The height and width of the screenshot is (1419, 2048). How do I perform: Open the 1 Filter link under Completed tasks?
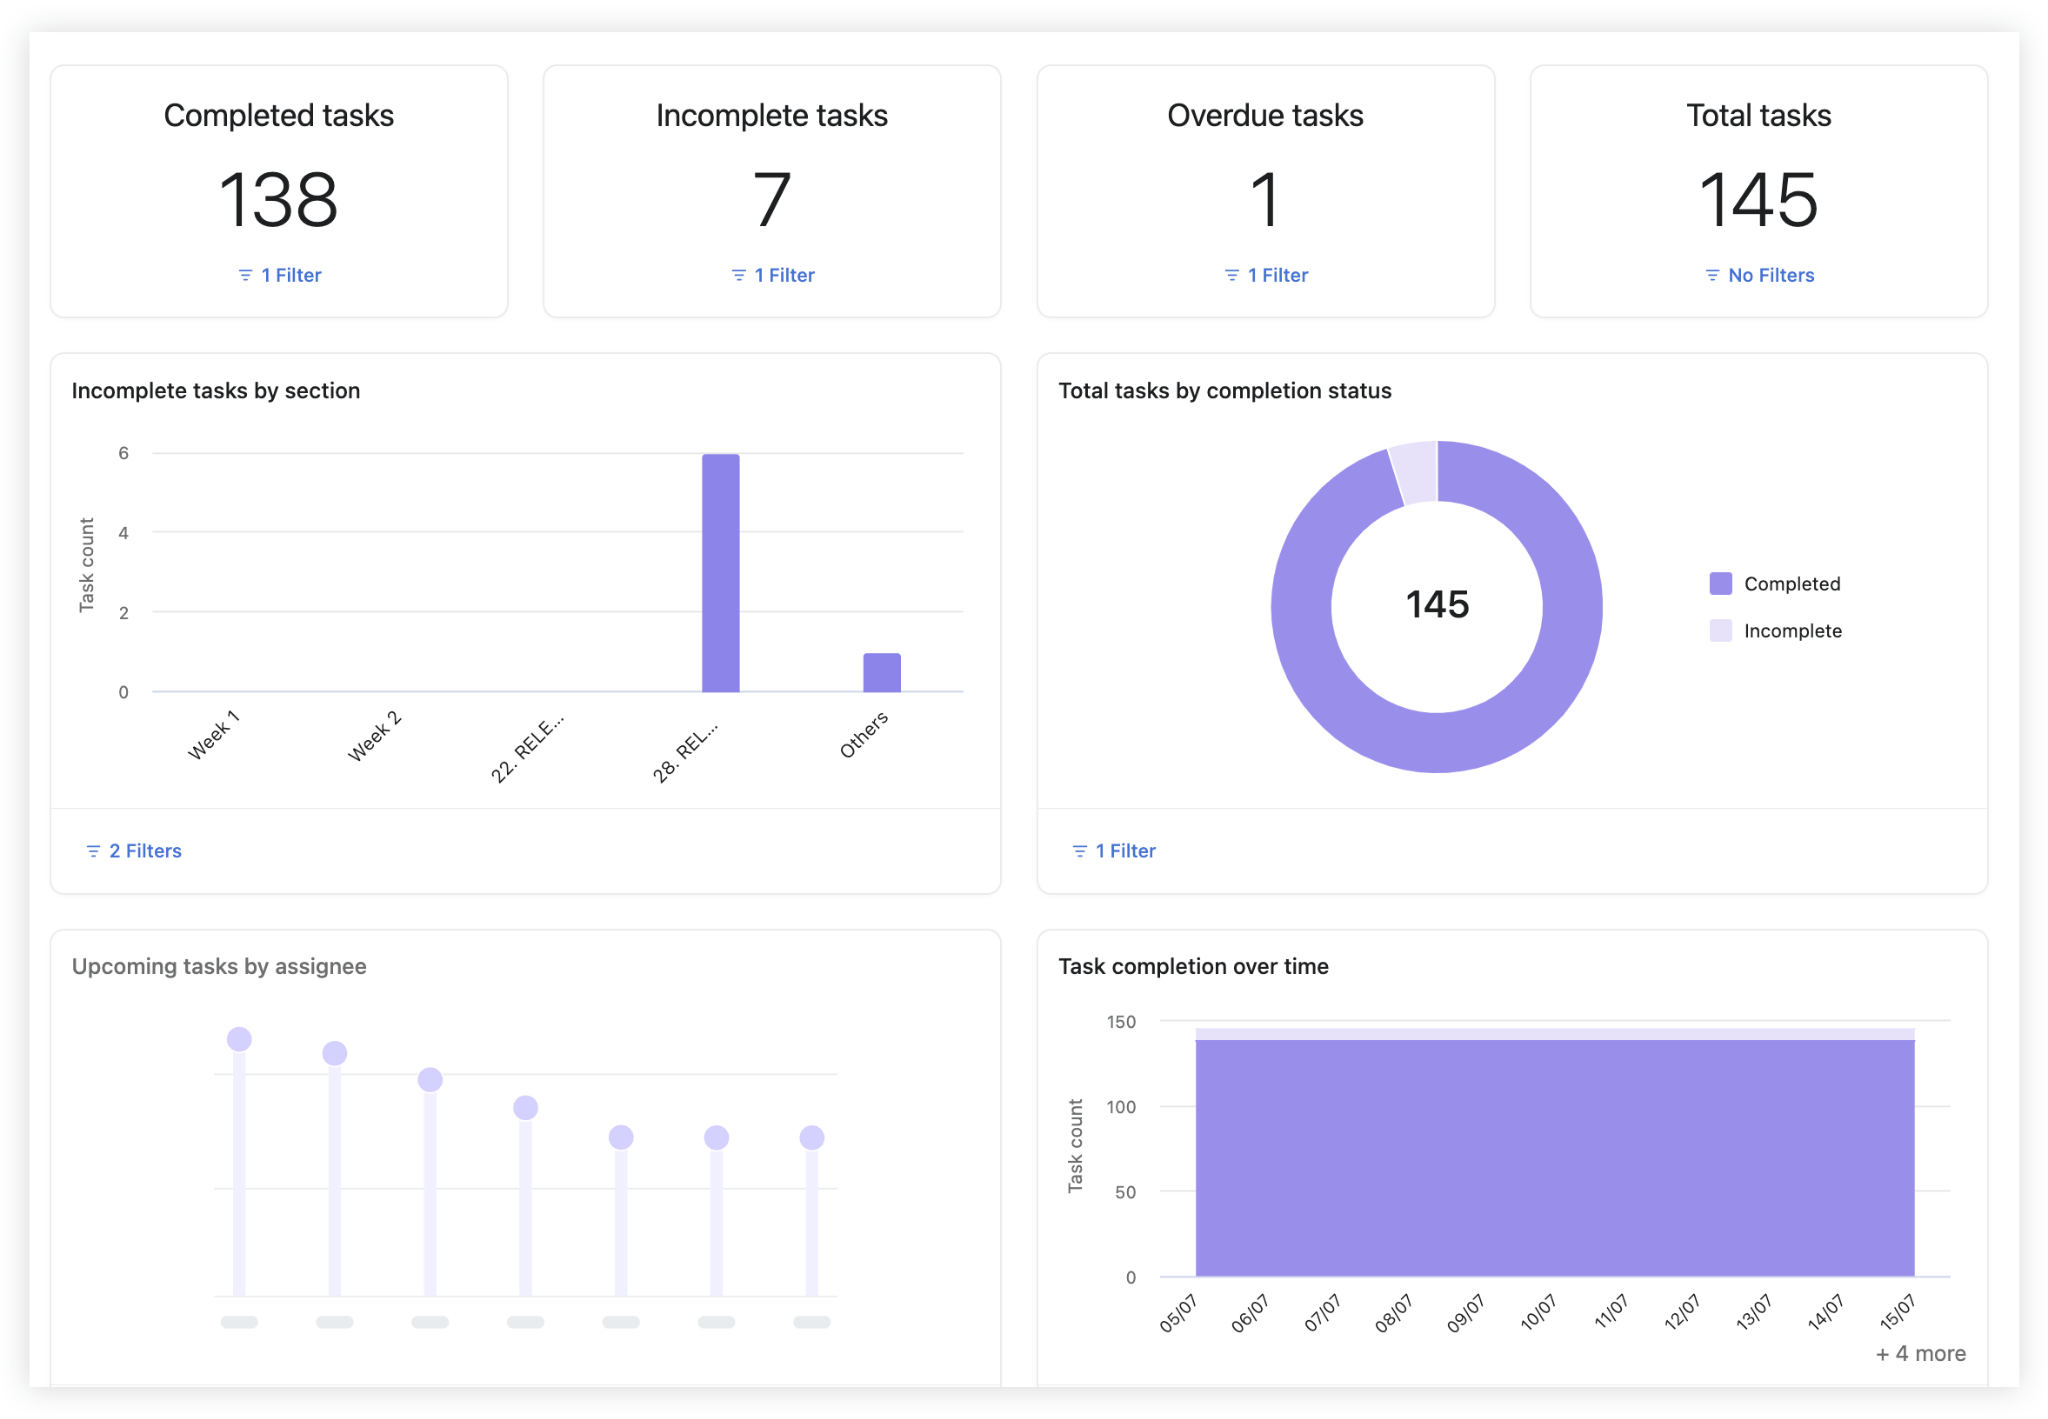[291, 275]
